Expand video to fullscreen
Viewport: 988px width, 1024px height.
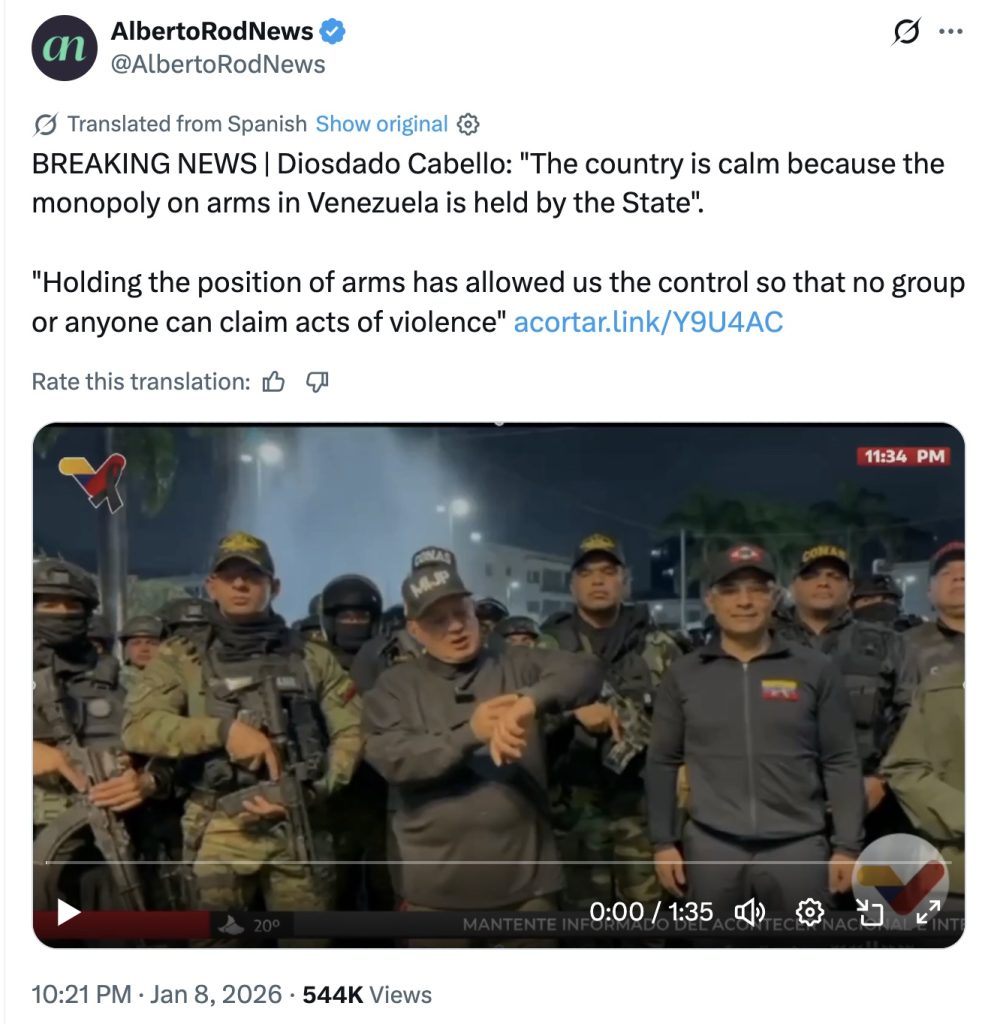(928, 912)
